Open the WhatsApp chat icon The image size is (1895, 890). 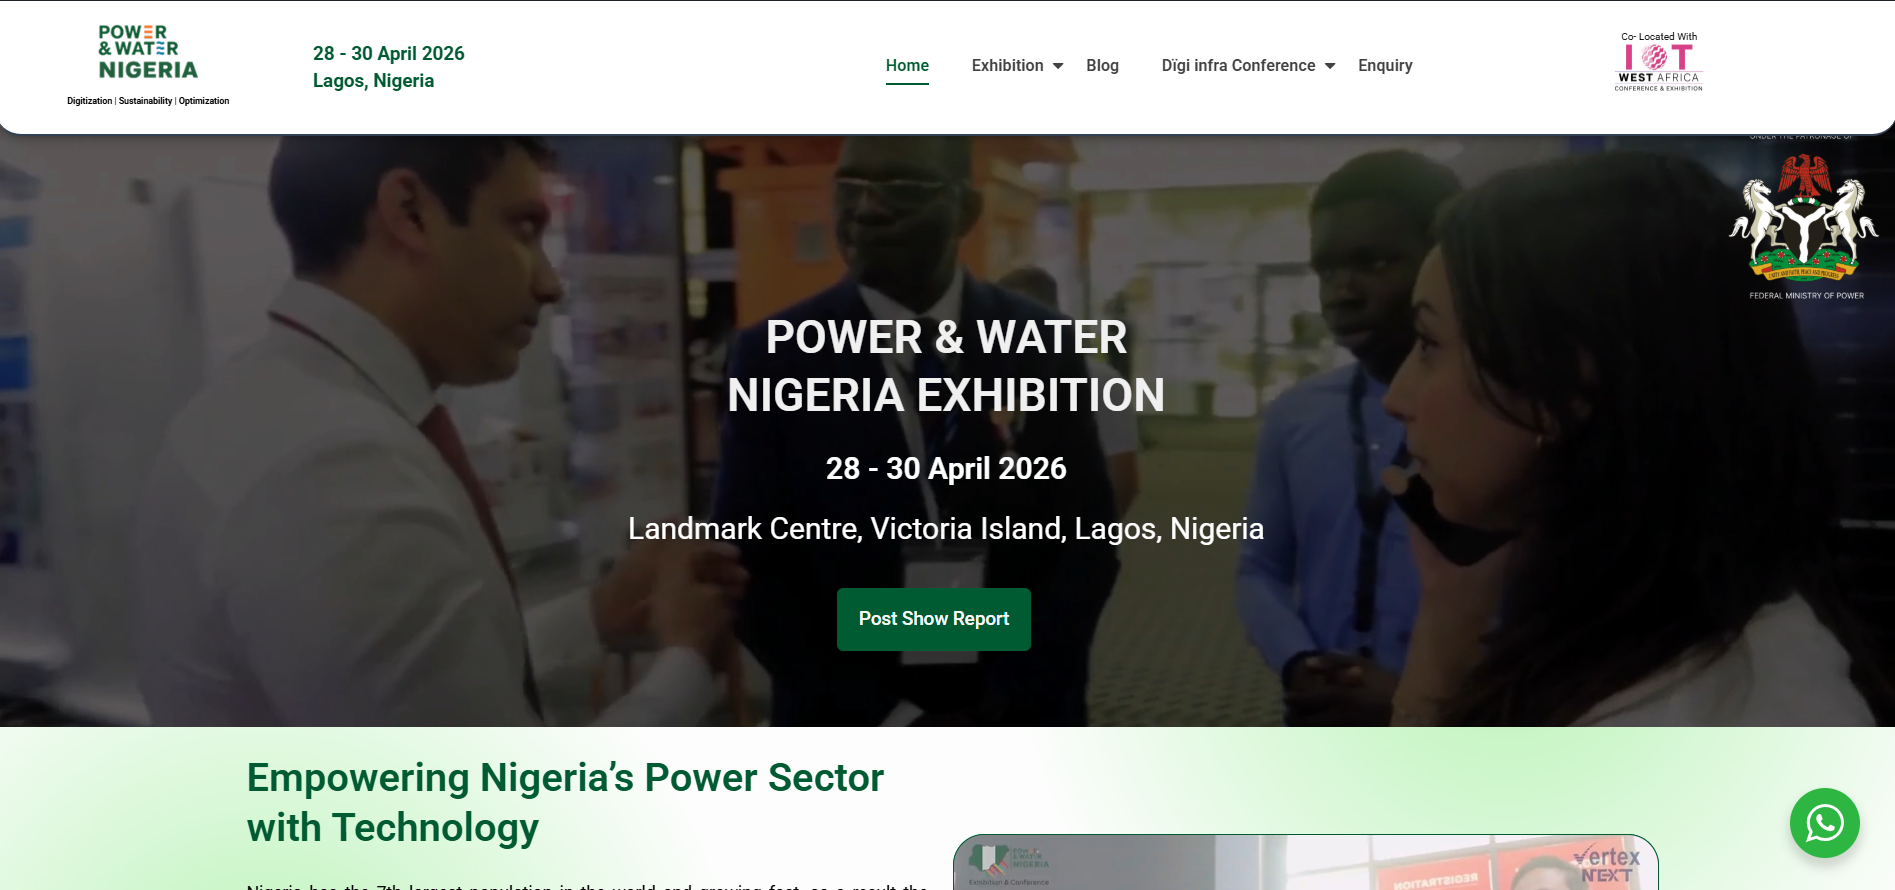tap(1824, 823)
